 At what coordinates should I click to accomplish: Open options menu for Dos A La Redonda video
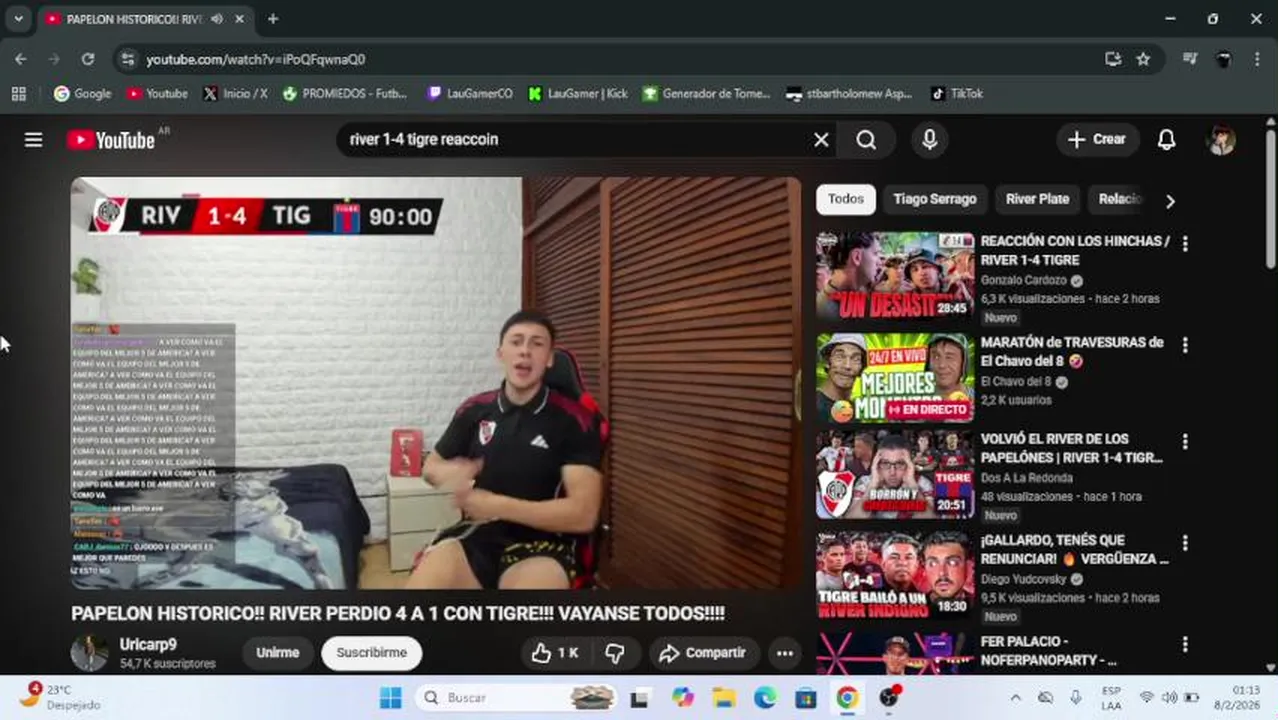pyautogui.click(x=1185, y=441)
